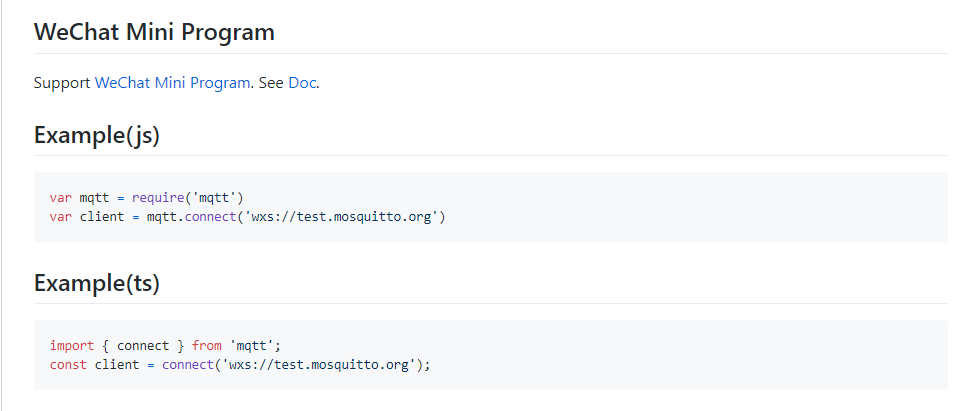Click the wxs URL string in JS example
Viewport: 965px width, 411px height.
click(340, 216)
